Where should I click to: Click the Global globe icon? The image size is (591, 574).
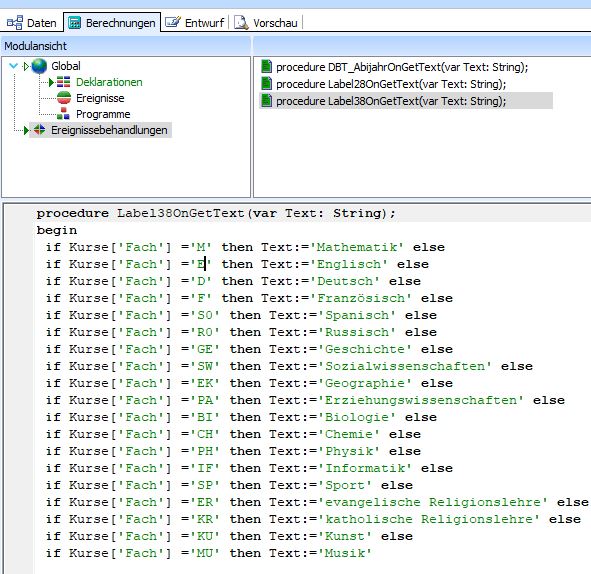[39, 66]
